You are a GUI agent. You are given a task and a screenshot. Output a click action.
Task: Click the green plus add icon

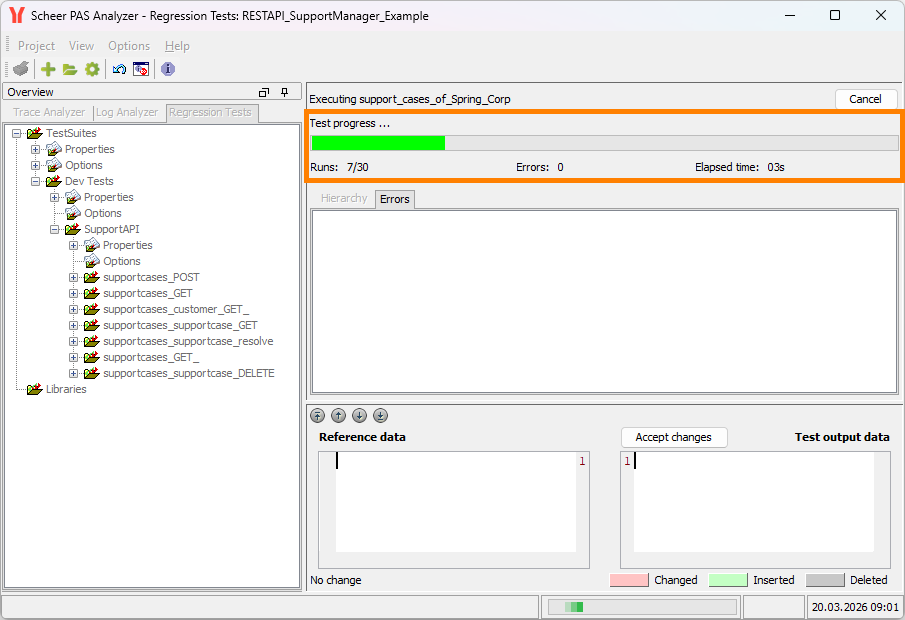pos(48,69)
